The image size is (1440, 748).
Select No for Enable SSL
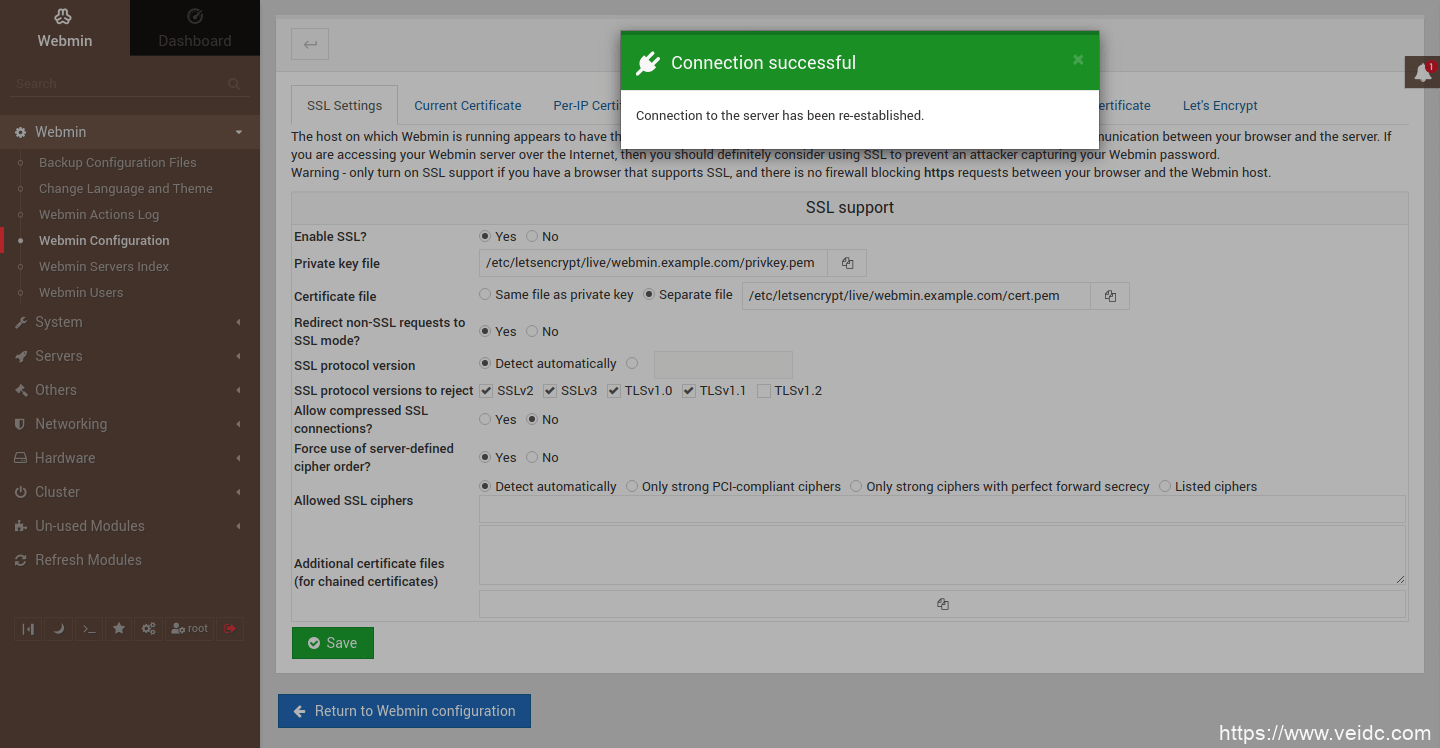tap(532, 237)
